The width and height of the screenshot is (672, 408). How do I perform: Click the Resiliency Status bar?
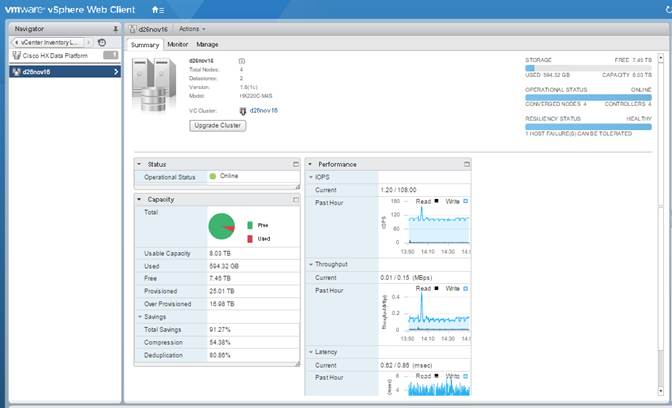point(588,126)
